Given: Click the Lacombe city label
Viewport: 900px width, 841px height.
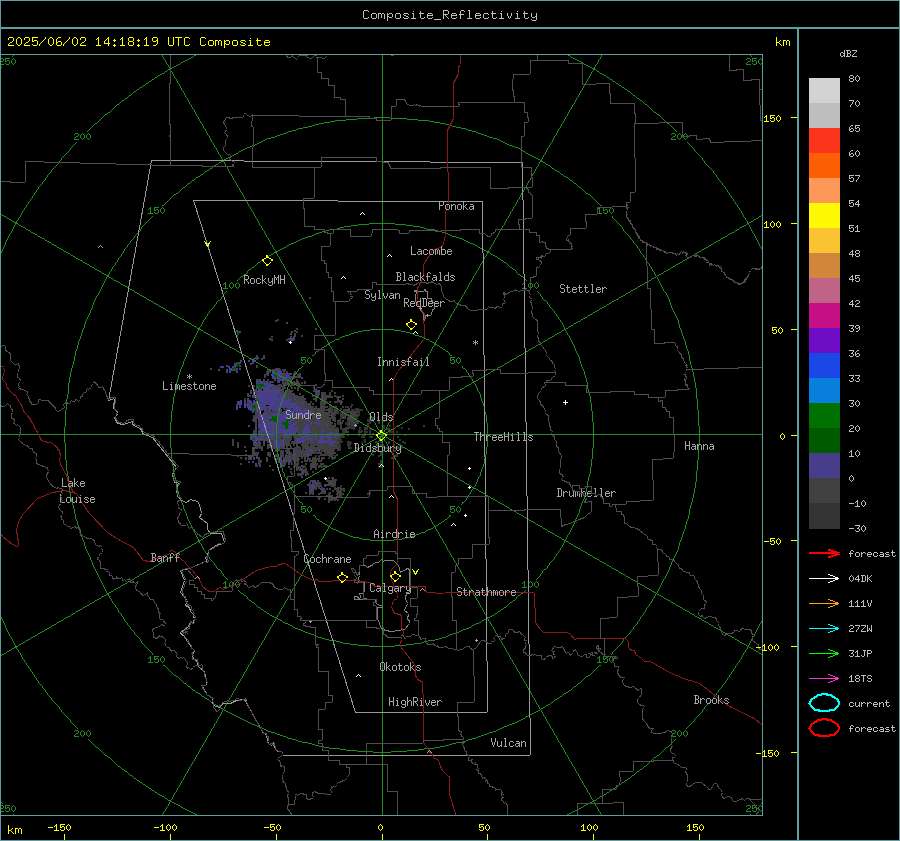Looking at the screenshot, I should click(431, 251).
